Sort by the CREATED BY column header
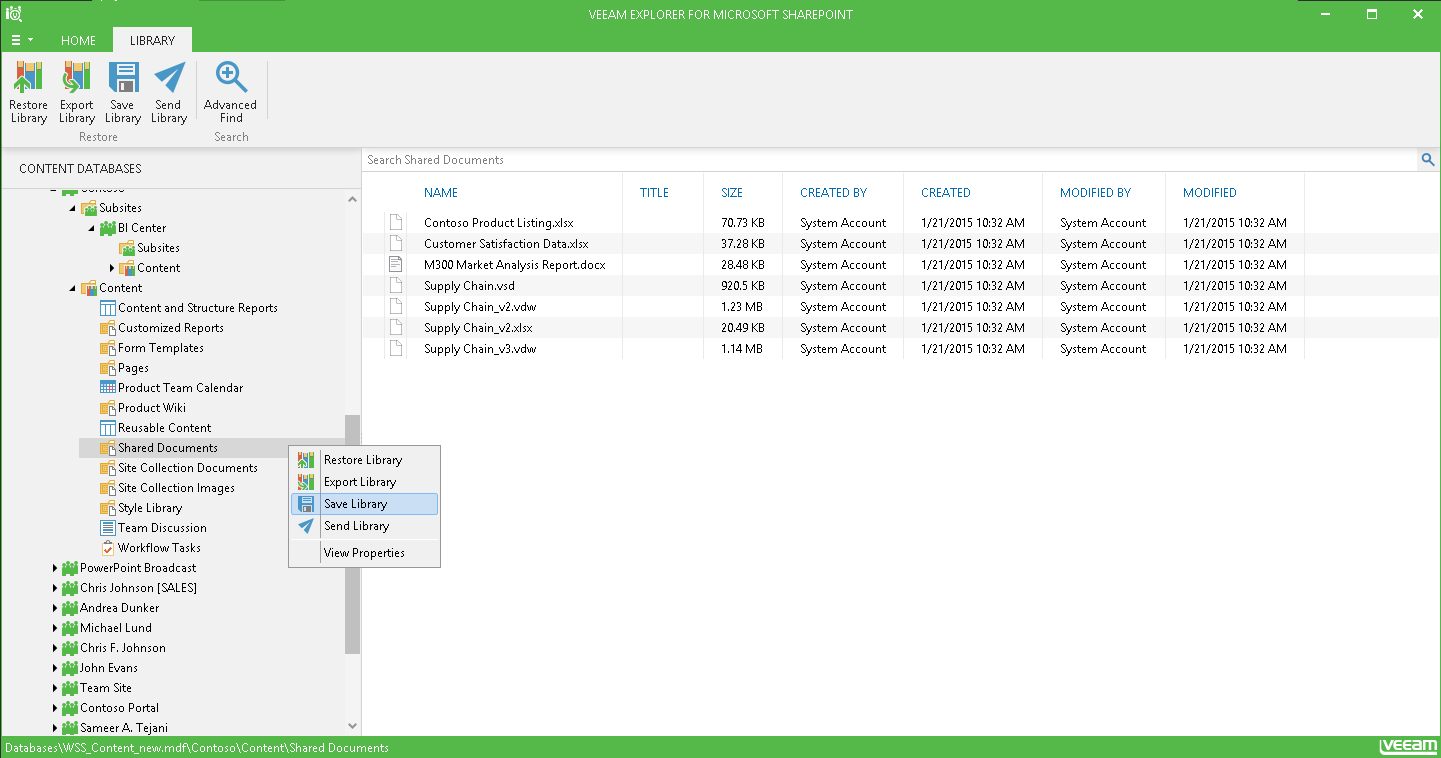The height and width of the screenshot is (758, 1441). (x=834, y=193)
